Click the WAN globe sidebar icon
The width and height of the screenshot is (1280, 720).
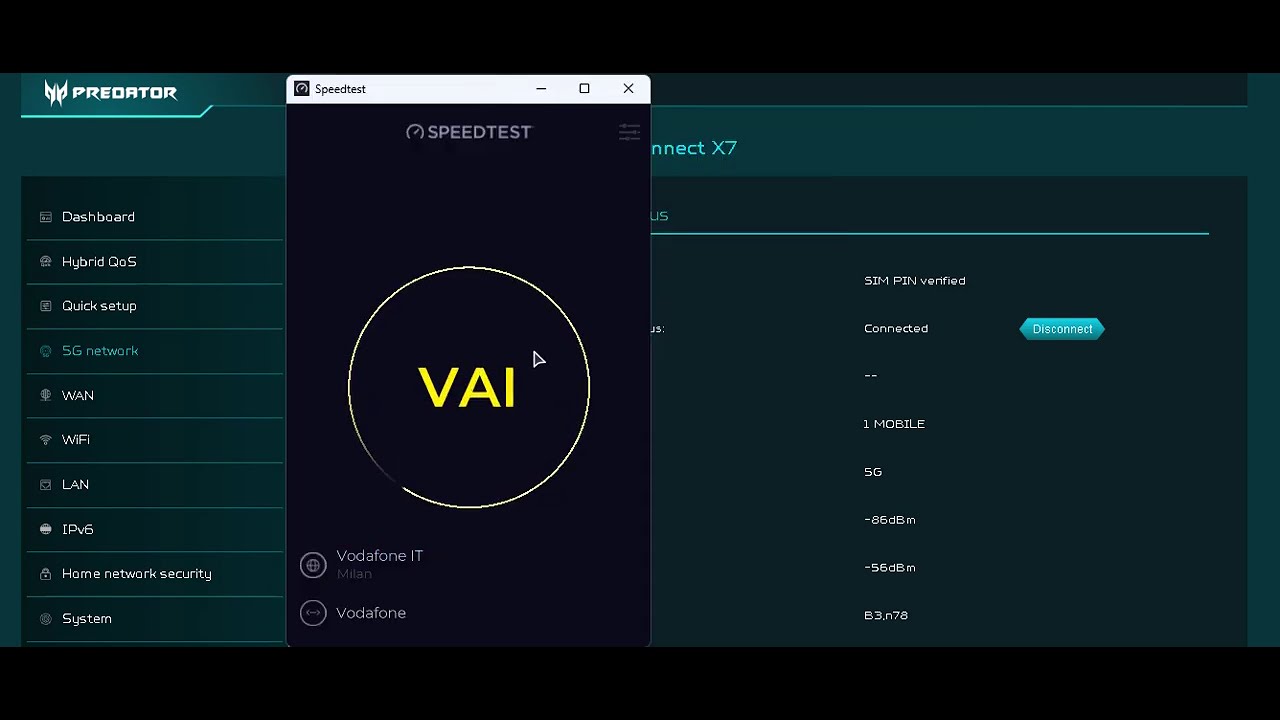point(45,396)
